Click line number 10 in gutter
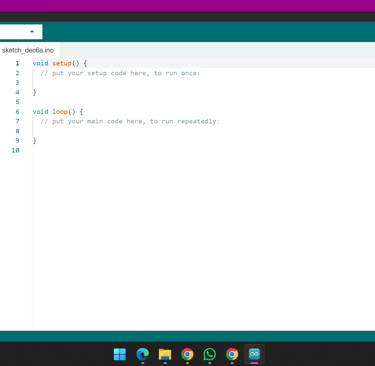 (16, 150)
